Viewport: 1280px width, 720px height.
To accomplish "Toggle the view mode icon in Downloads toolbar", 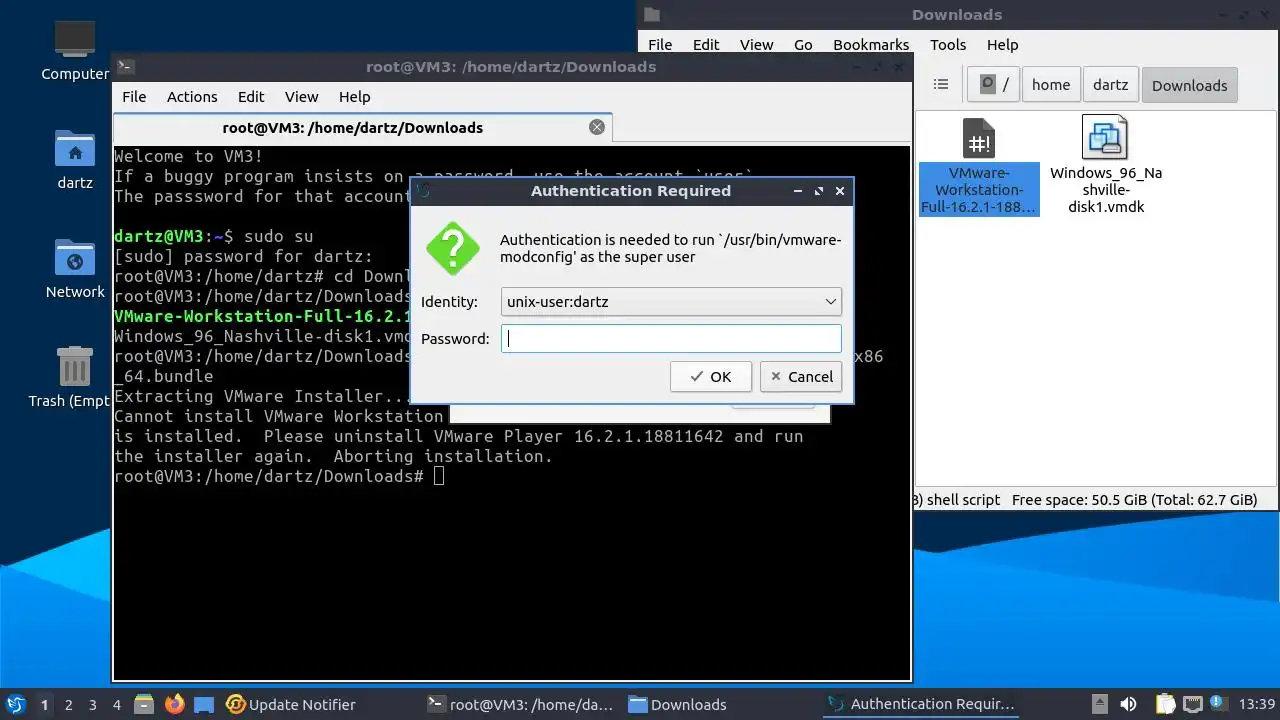I will click(940, 85).
